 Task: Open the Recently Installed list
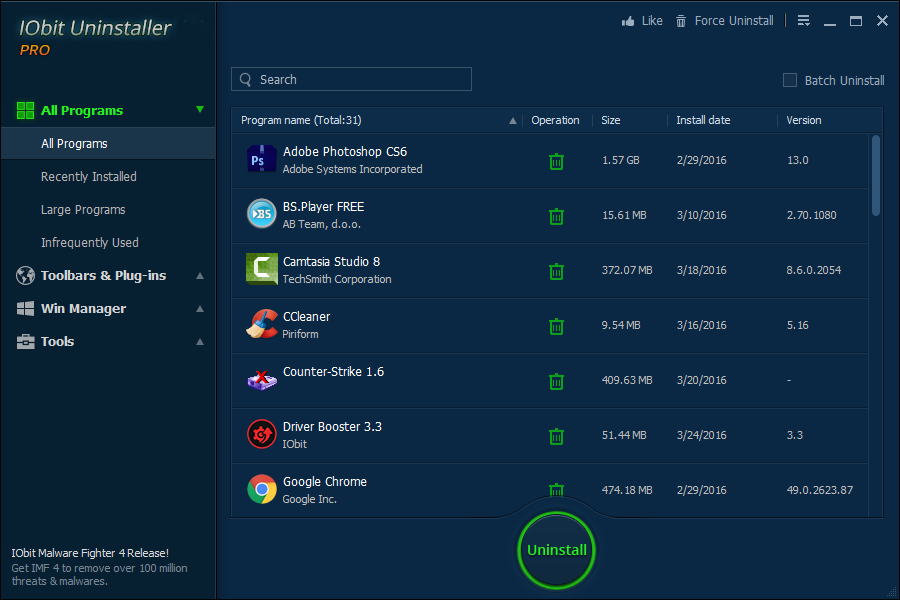[88, 177]
